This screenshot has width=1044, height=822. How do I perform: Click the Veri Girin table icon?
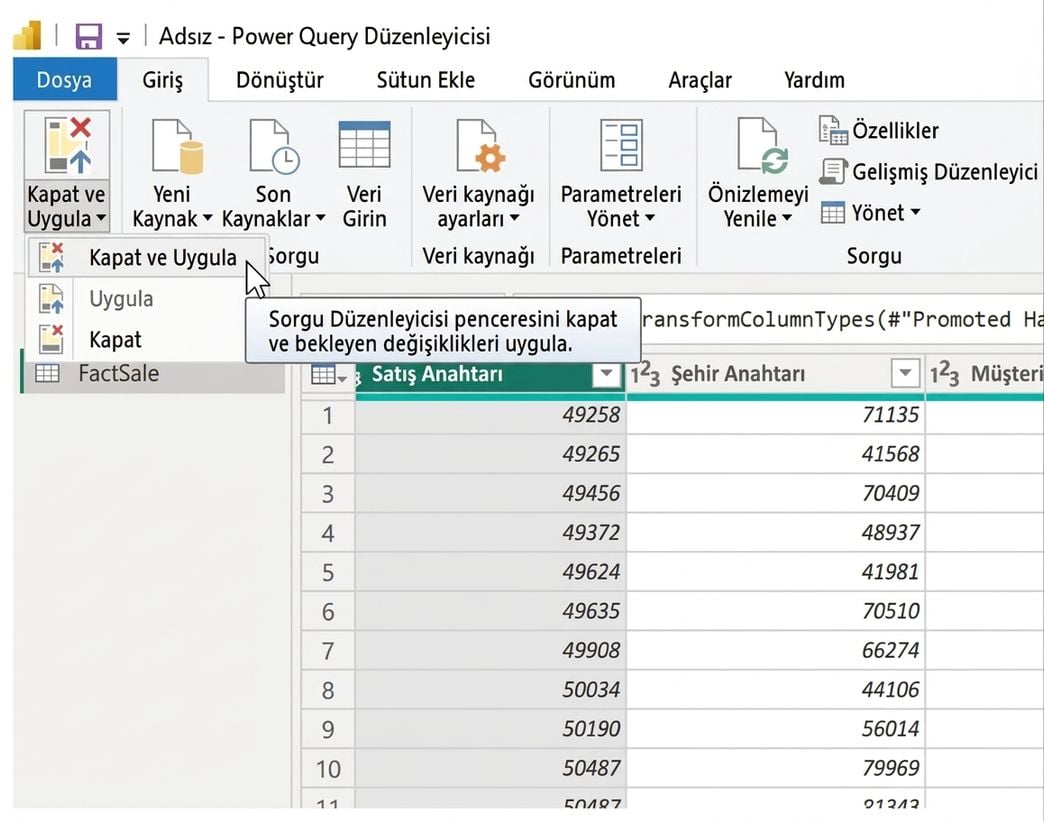pos(364,144)
